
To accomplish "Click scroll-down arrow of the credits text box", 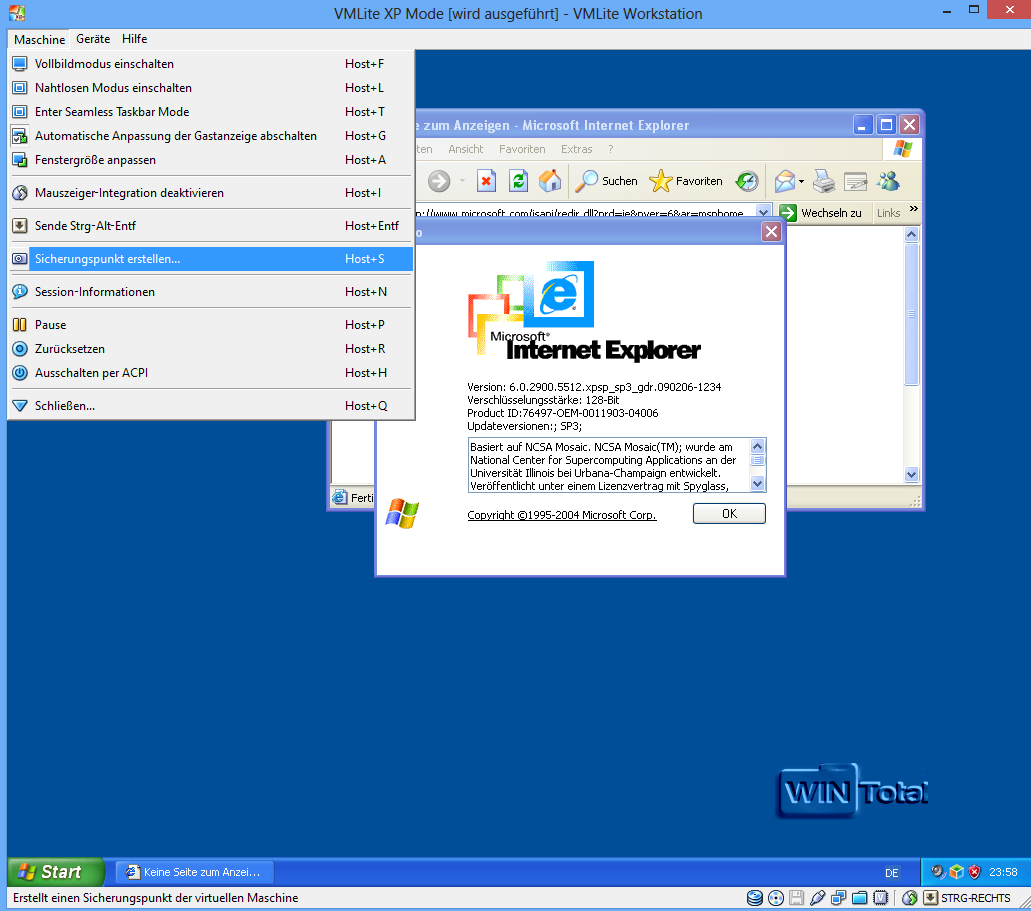I will click(757, 484).
